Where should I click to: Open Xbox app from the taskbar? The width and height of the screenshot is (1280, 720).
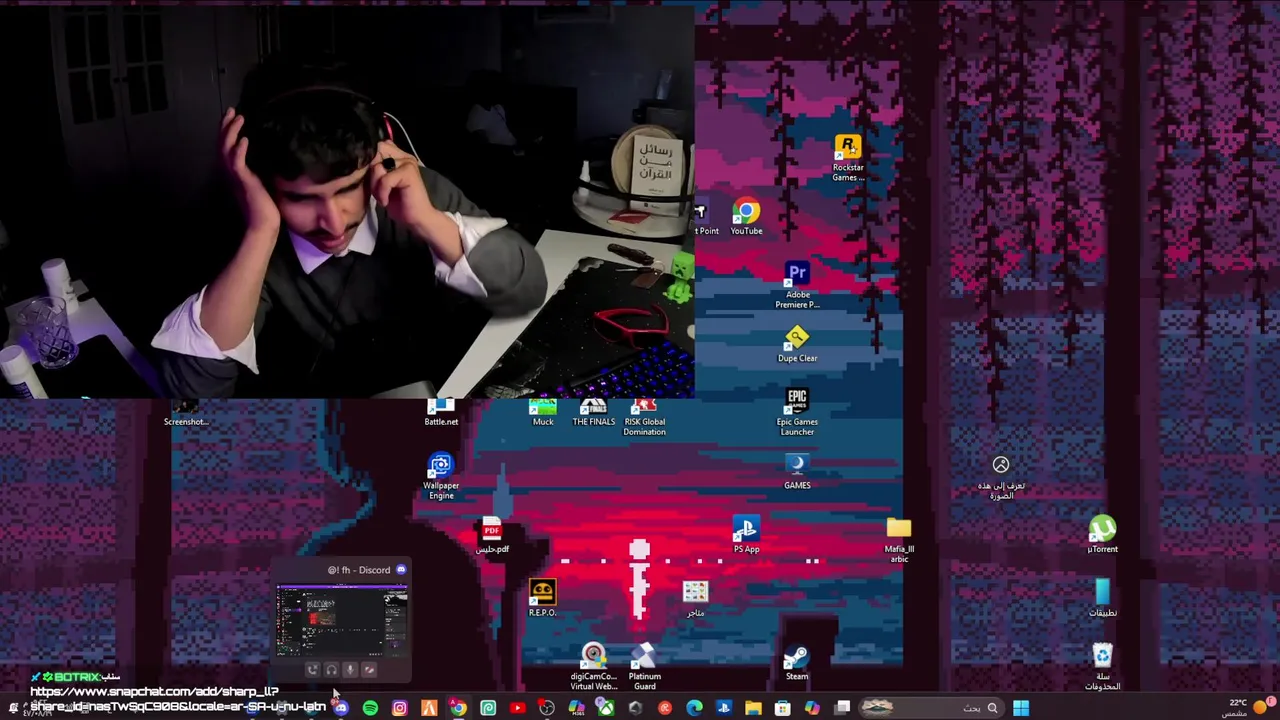pyautogui.click(x=606, y=708)
